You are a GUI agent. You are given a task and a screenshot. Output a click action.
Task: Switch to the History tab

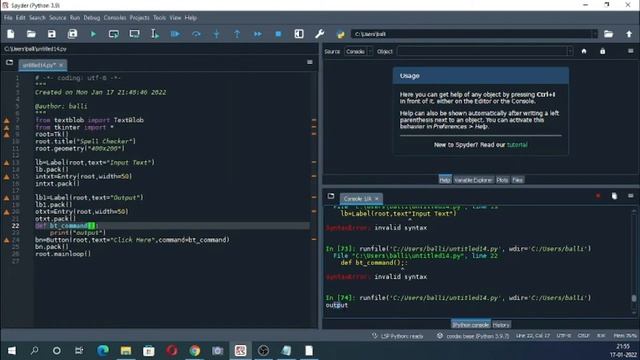[501, 325]
